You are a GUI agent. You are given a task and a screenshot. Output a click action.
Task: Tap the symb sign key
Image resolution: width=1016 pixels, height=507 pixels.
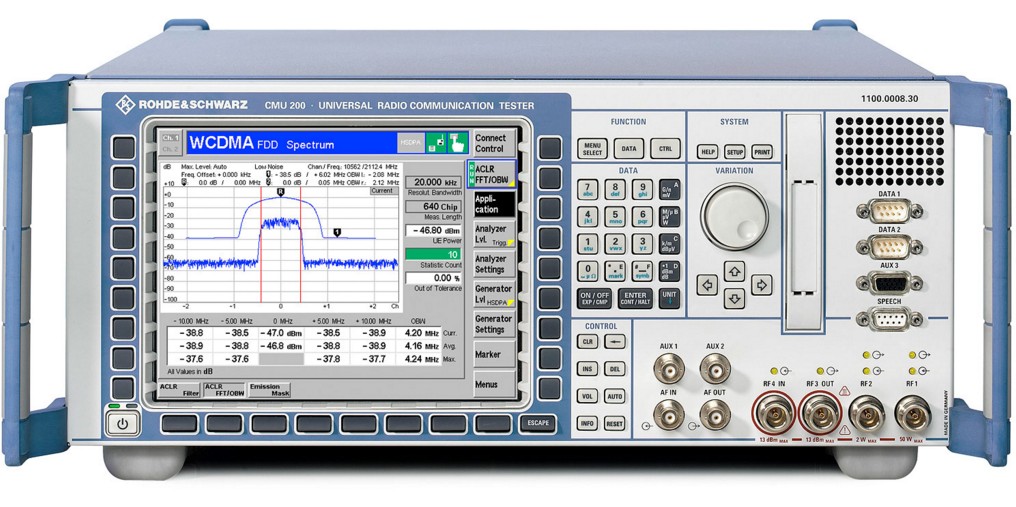tap(642, 271)
